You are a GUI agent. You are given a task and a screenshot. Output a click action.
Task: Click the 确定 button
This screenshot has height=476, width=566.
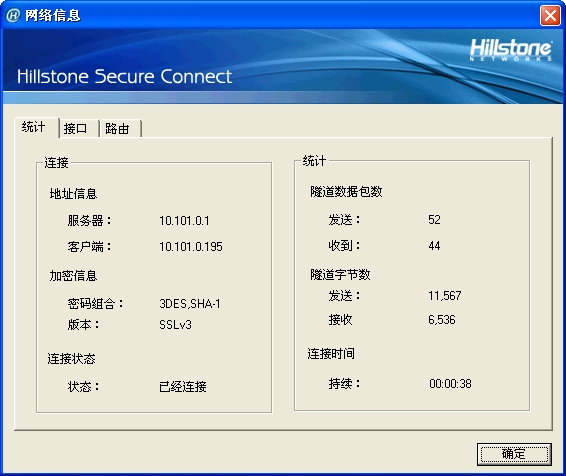pos(514,454)
